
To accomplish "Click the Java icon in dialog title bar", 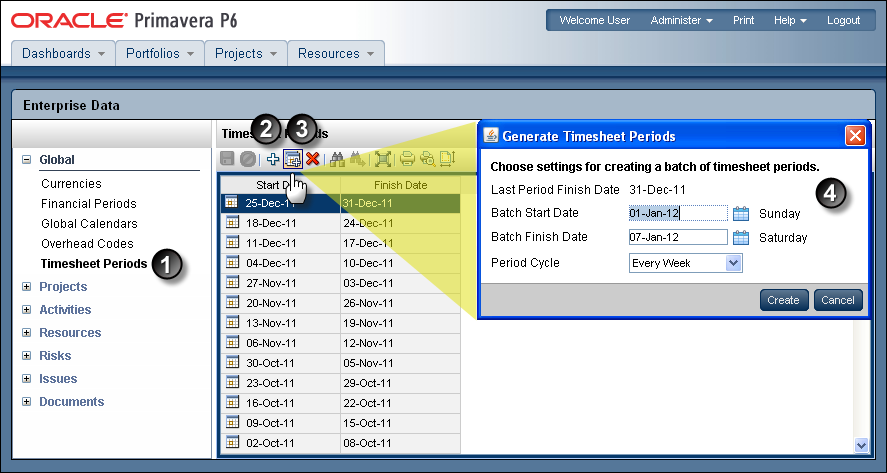I will [491, 136].
